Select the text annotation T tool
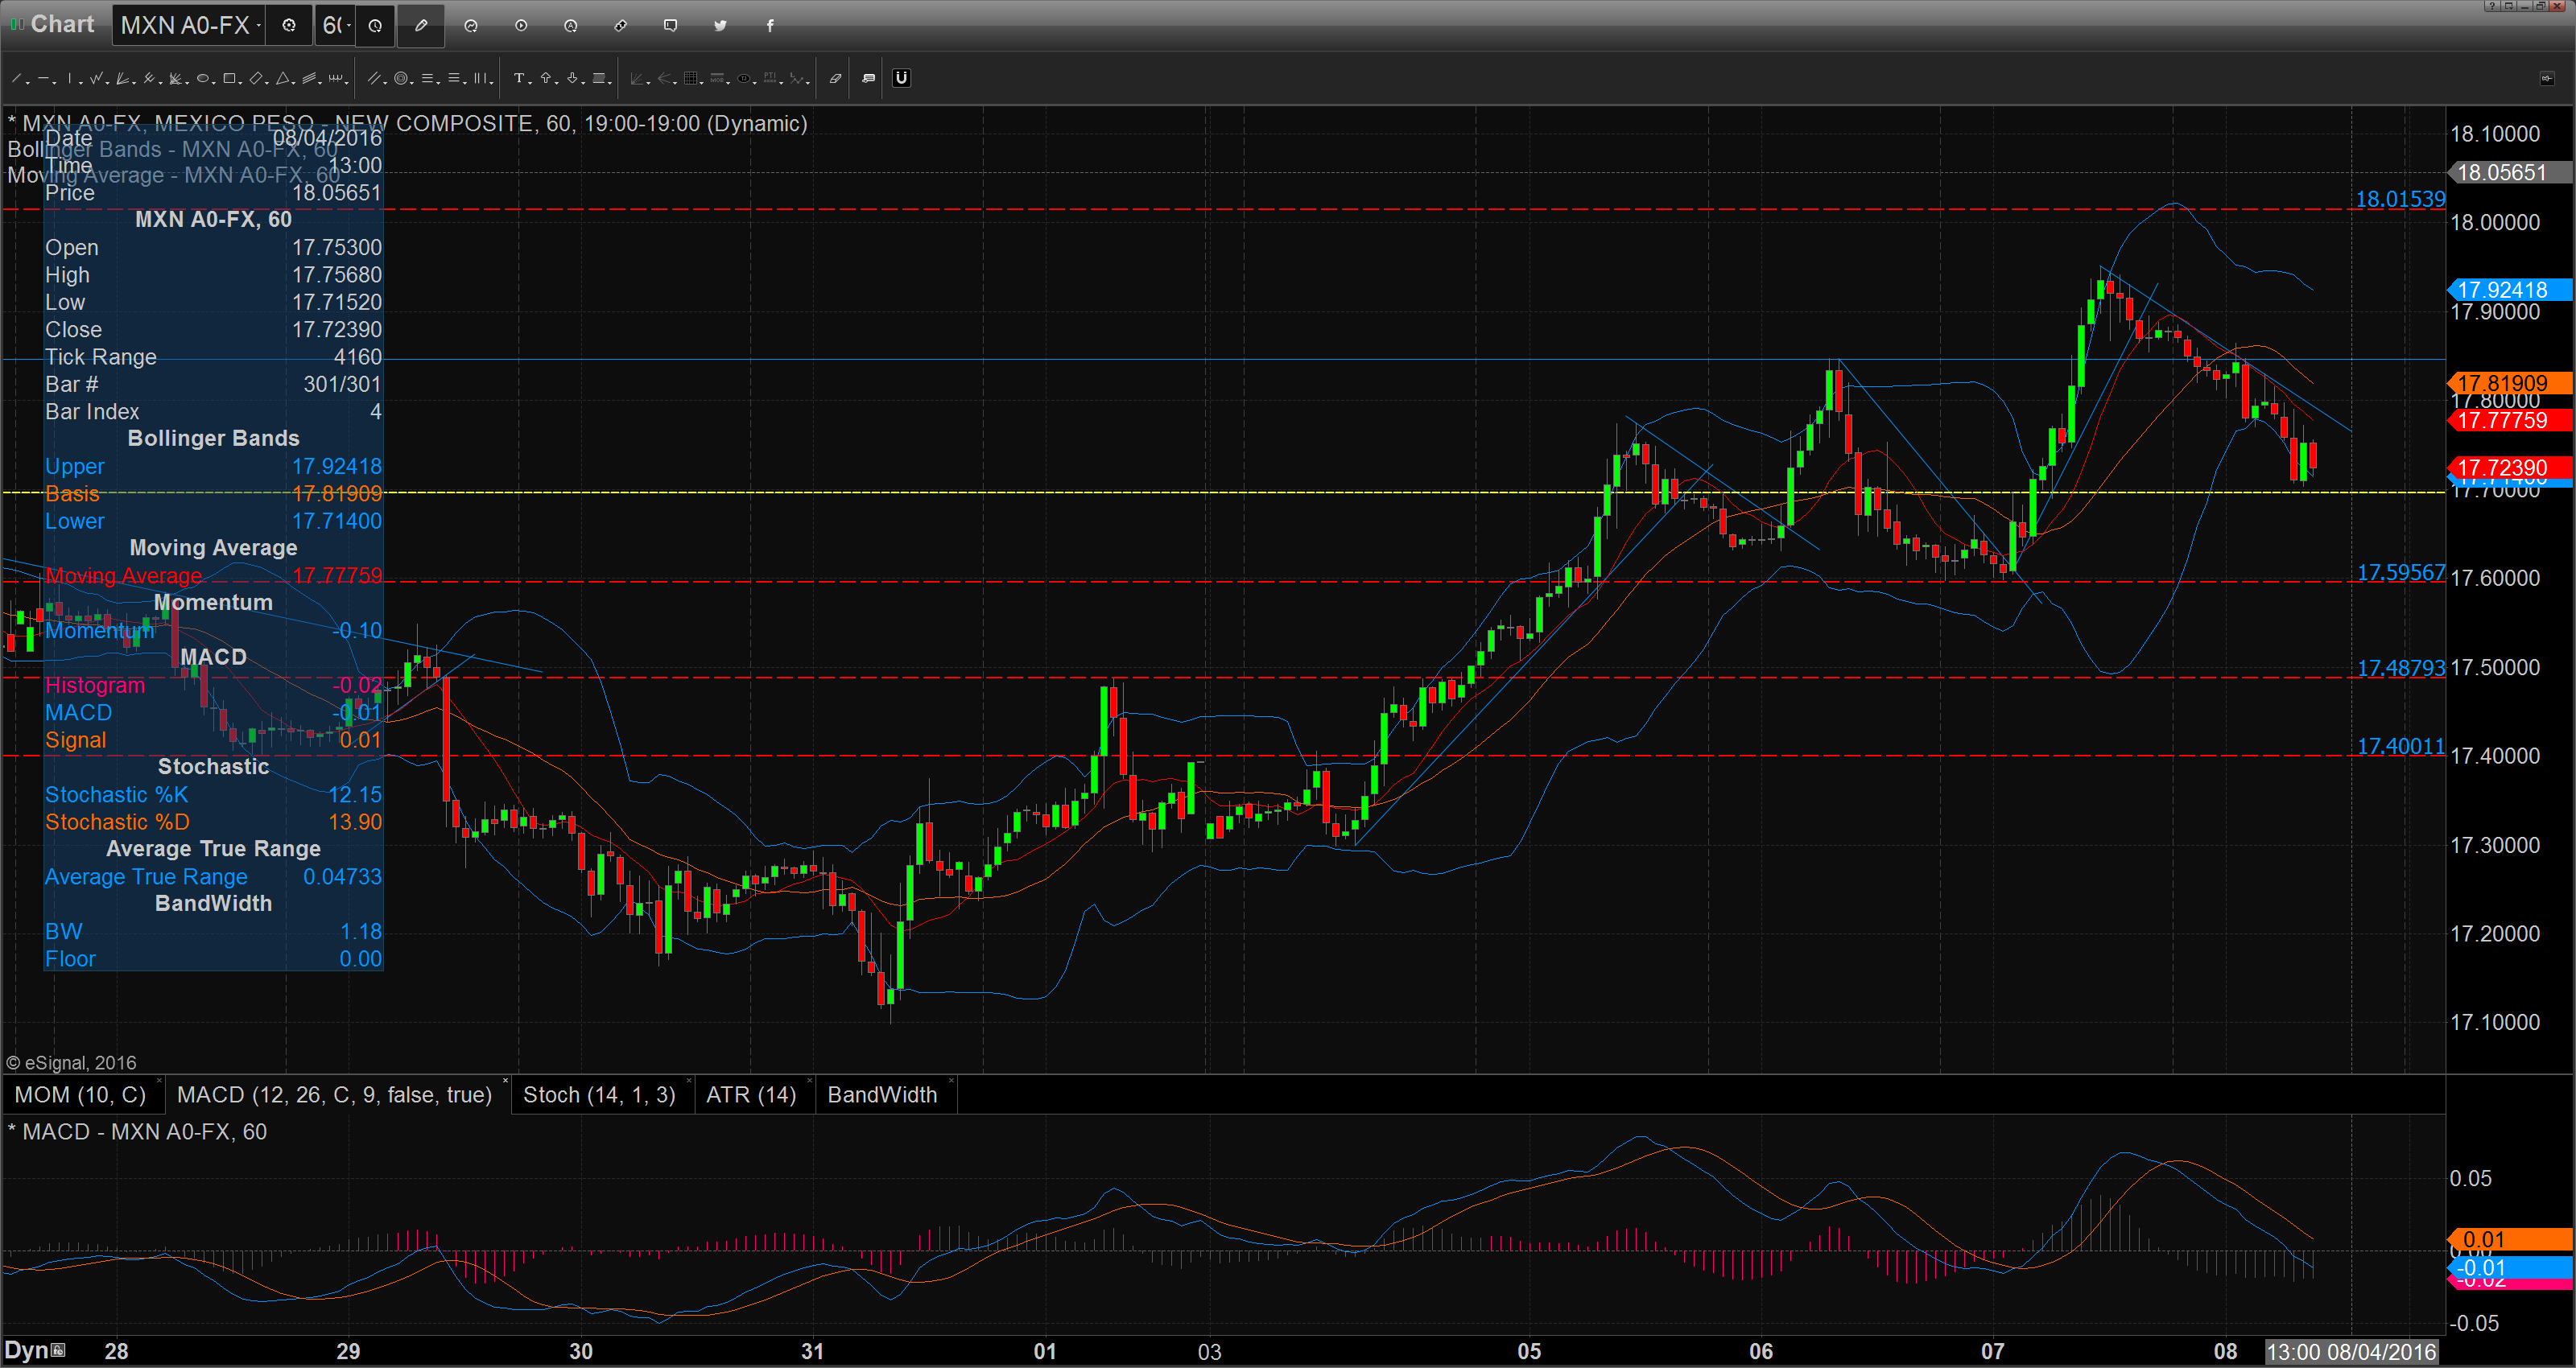The height and width of the screenshot is (1368, 2576). [519, 78]
